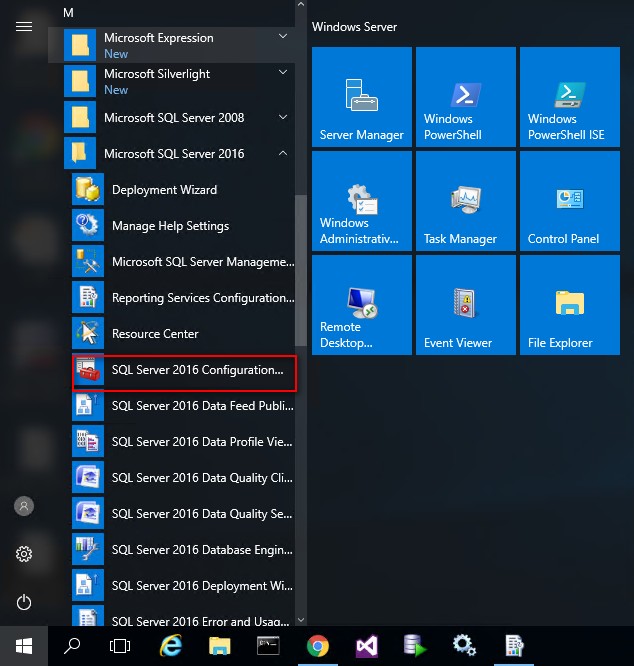Click the Windows Server group title

pyautogui.click(x=354, y=27)
